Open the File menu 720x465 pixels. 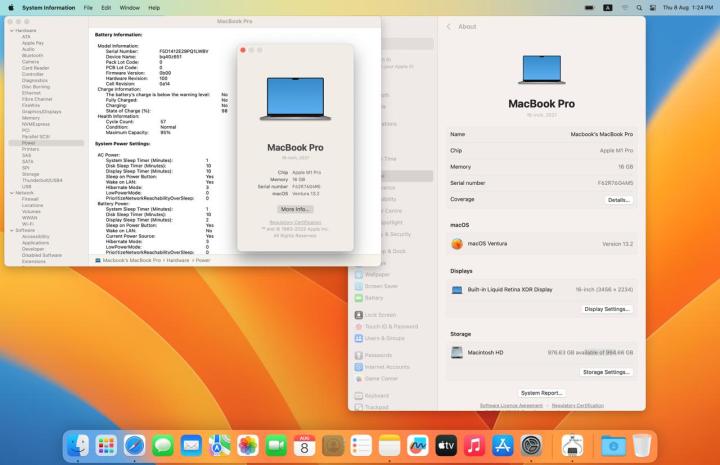(88, 8)
